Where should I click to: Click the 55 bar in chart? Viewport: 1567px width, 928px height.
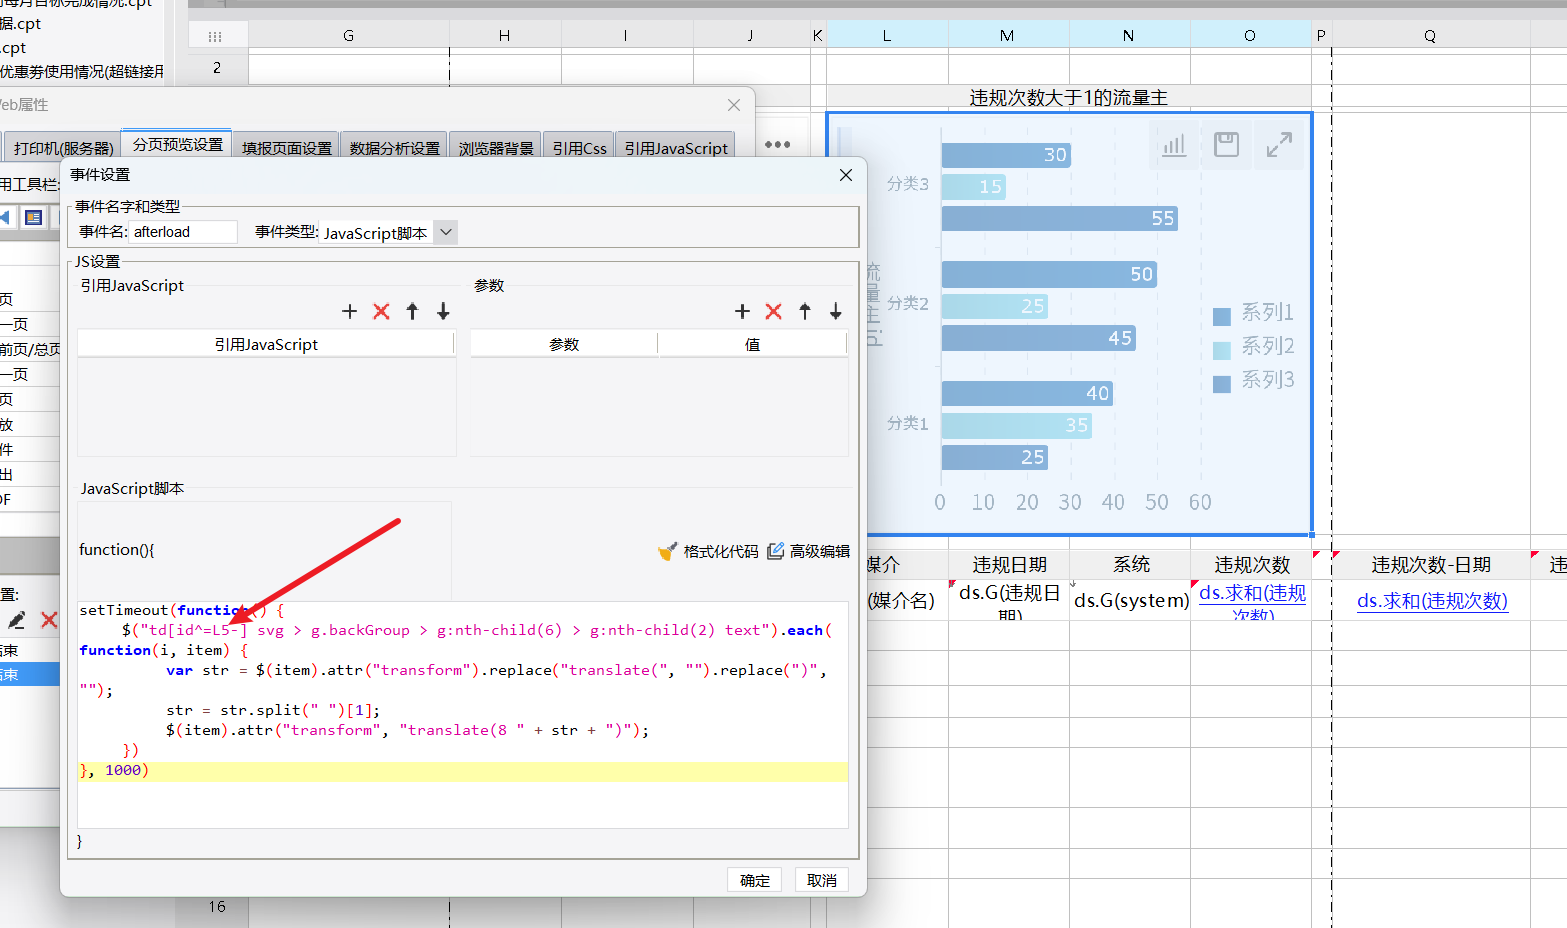tap(1059, 218)
